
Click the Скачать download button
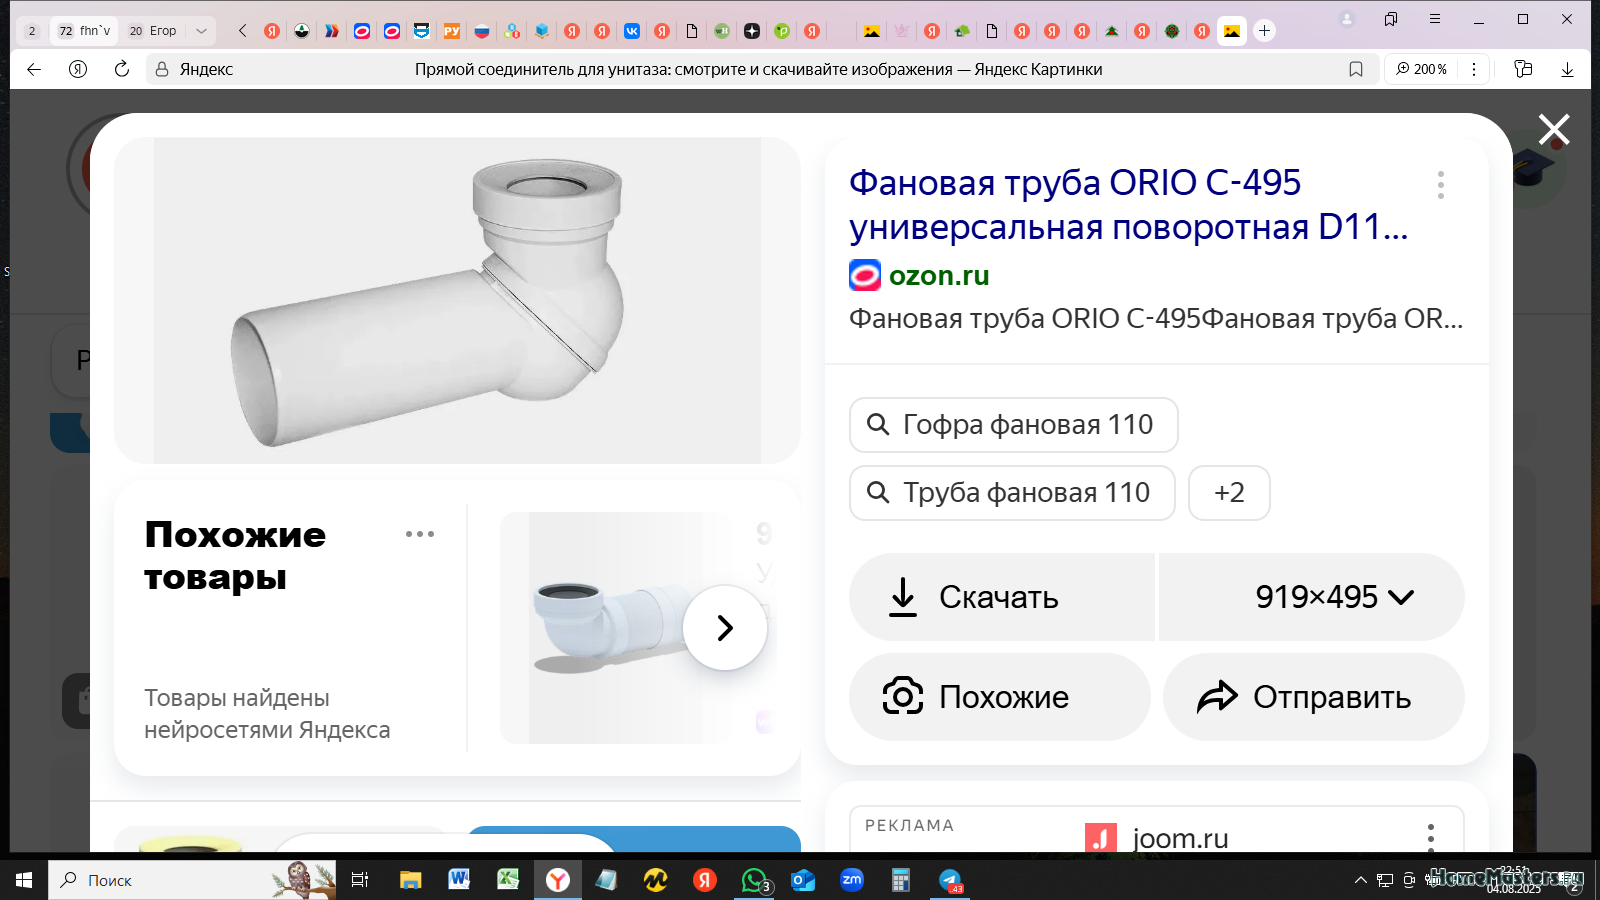pyautogui.click(x=1002, y=597)
